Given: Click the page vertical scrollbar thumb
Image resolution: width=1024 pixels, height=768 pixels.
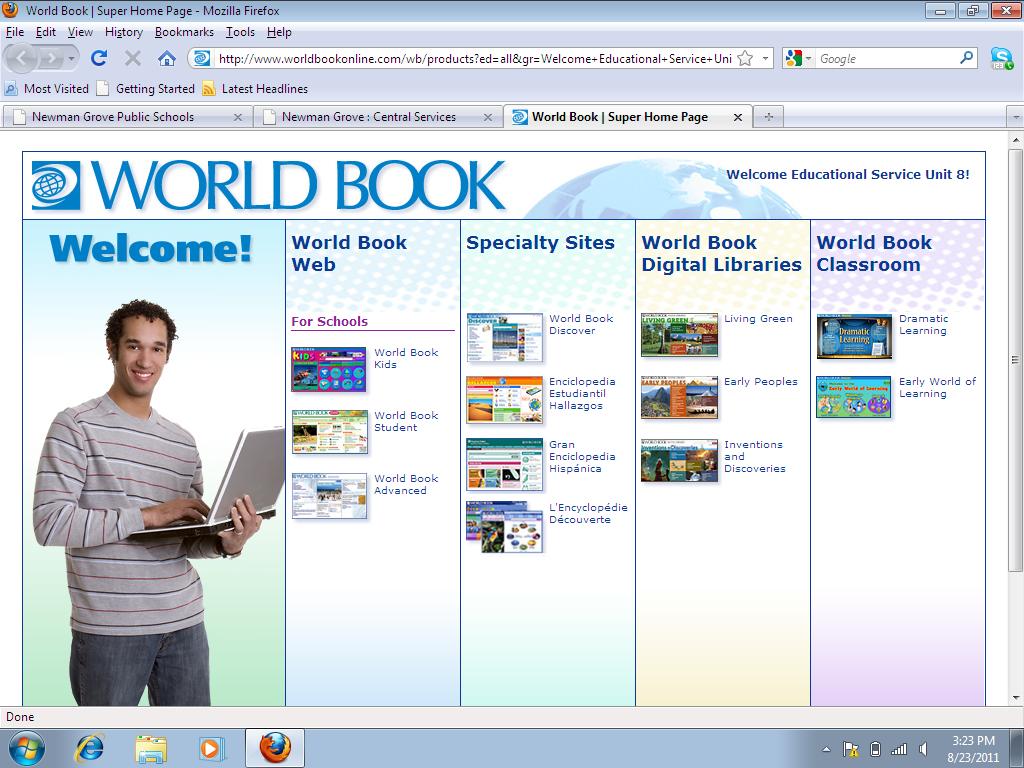Looking at the screenshot, I should pyautogui.click(x=1015, y=360).
